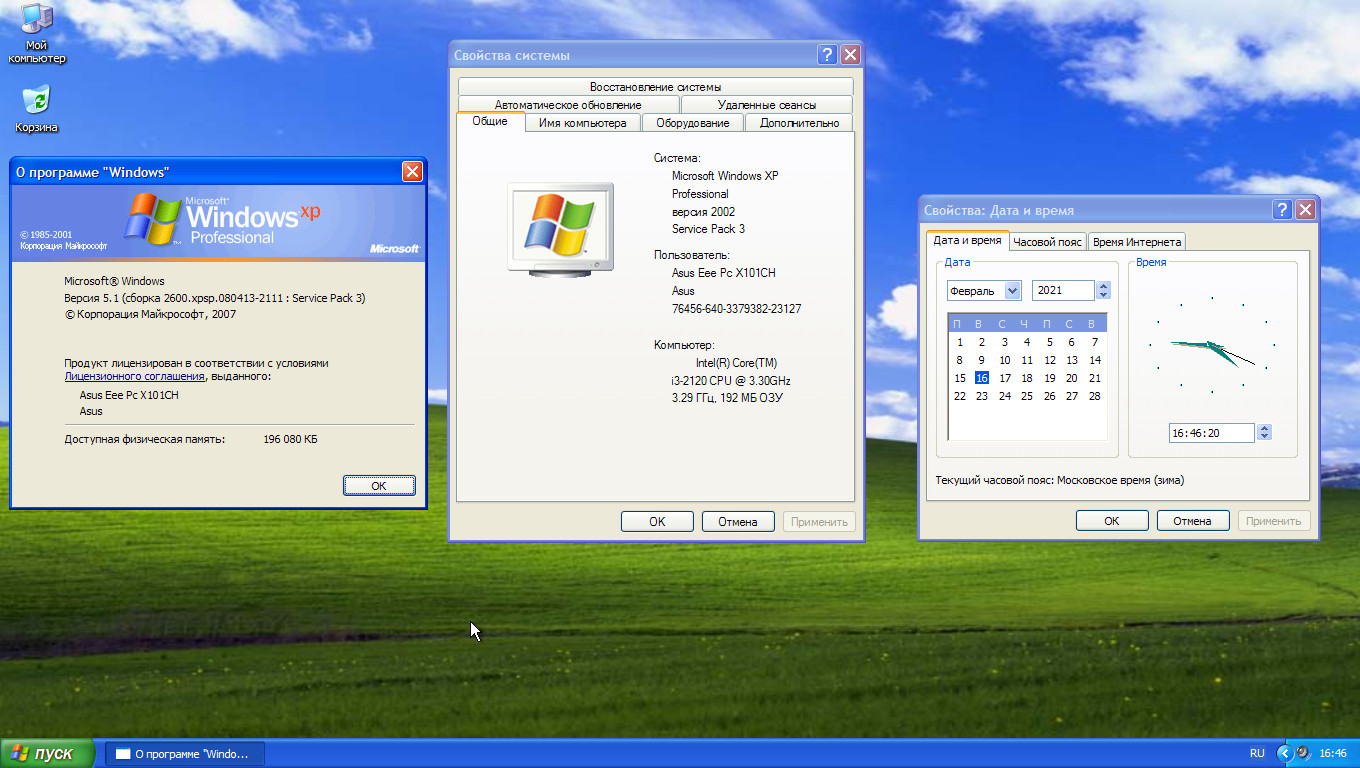This screenshot has height=768, width=1360.
Task: Select day 25 in the calendar
Action: (x=1027, y=396)
